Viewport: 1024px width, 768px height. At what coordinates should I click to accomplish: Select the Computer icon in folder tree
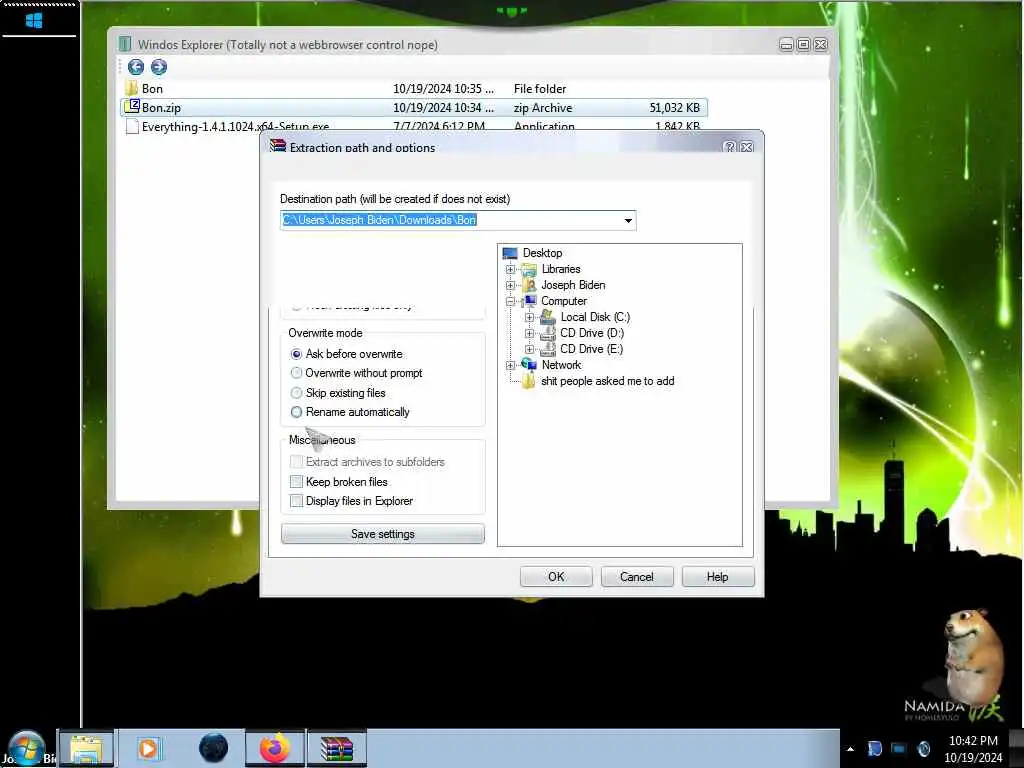click(x=530, y=300)
